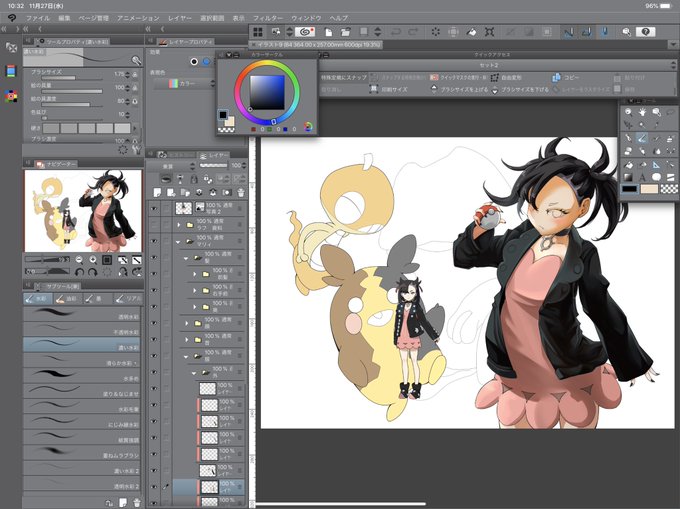Image resolution: width=680 pixels, height=509 pixels.
Task: Click the Clear (dotted circle) icon in command bar
Action: tap(435, 32)
